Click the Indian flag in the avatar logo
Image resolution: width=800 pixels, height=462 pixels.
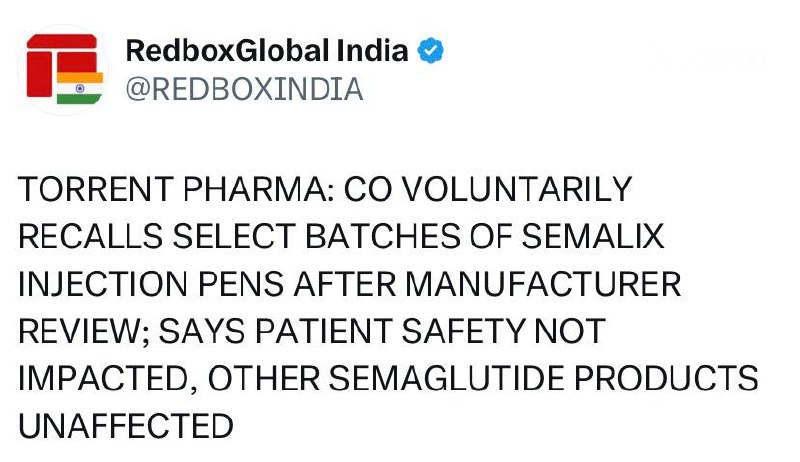(x=80, y=88)
